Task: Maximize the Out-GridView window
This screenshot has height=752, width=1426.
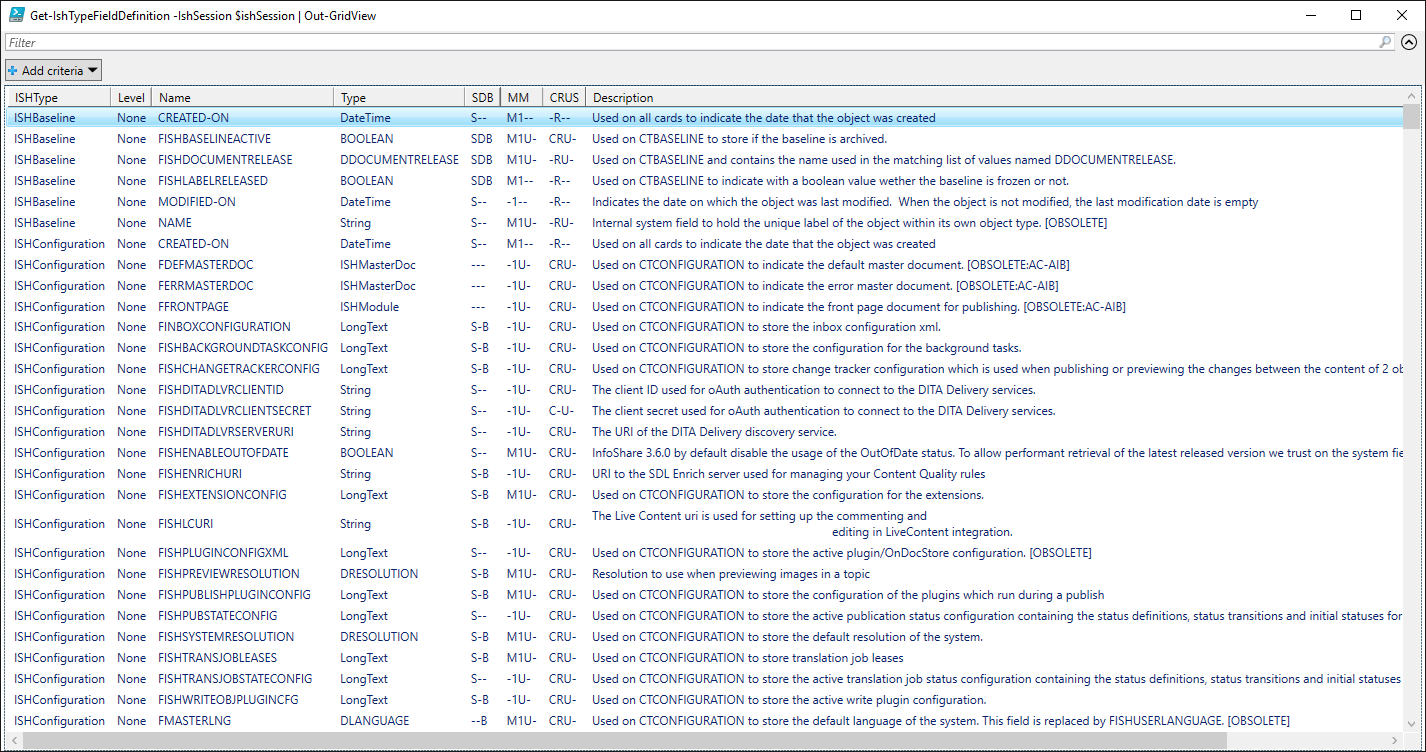Action: (1356, 15)
